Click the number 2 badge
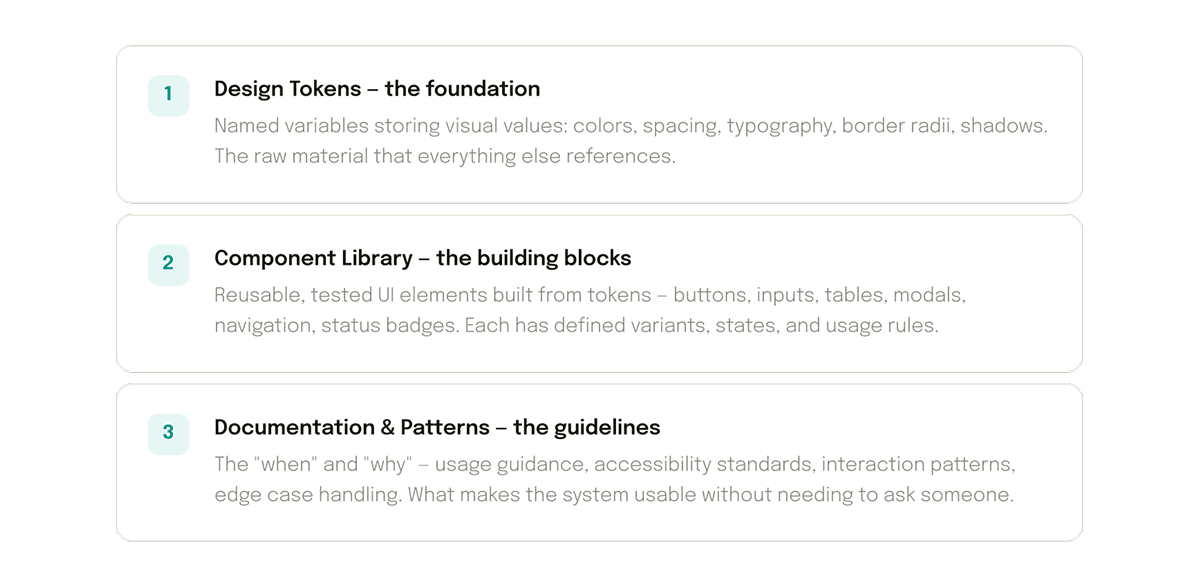The height and width of the screenshot is (588, 1200). tap(168, 263)
